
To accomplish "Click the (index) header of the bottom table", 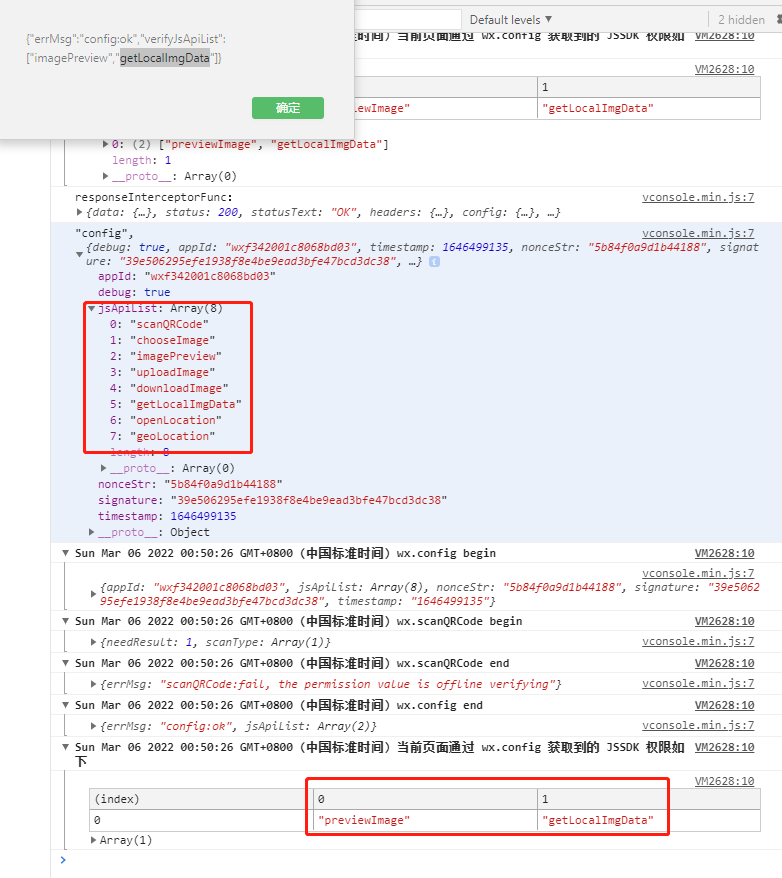I will (201, 799).
